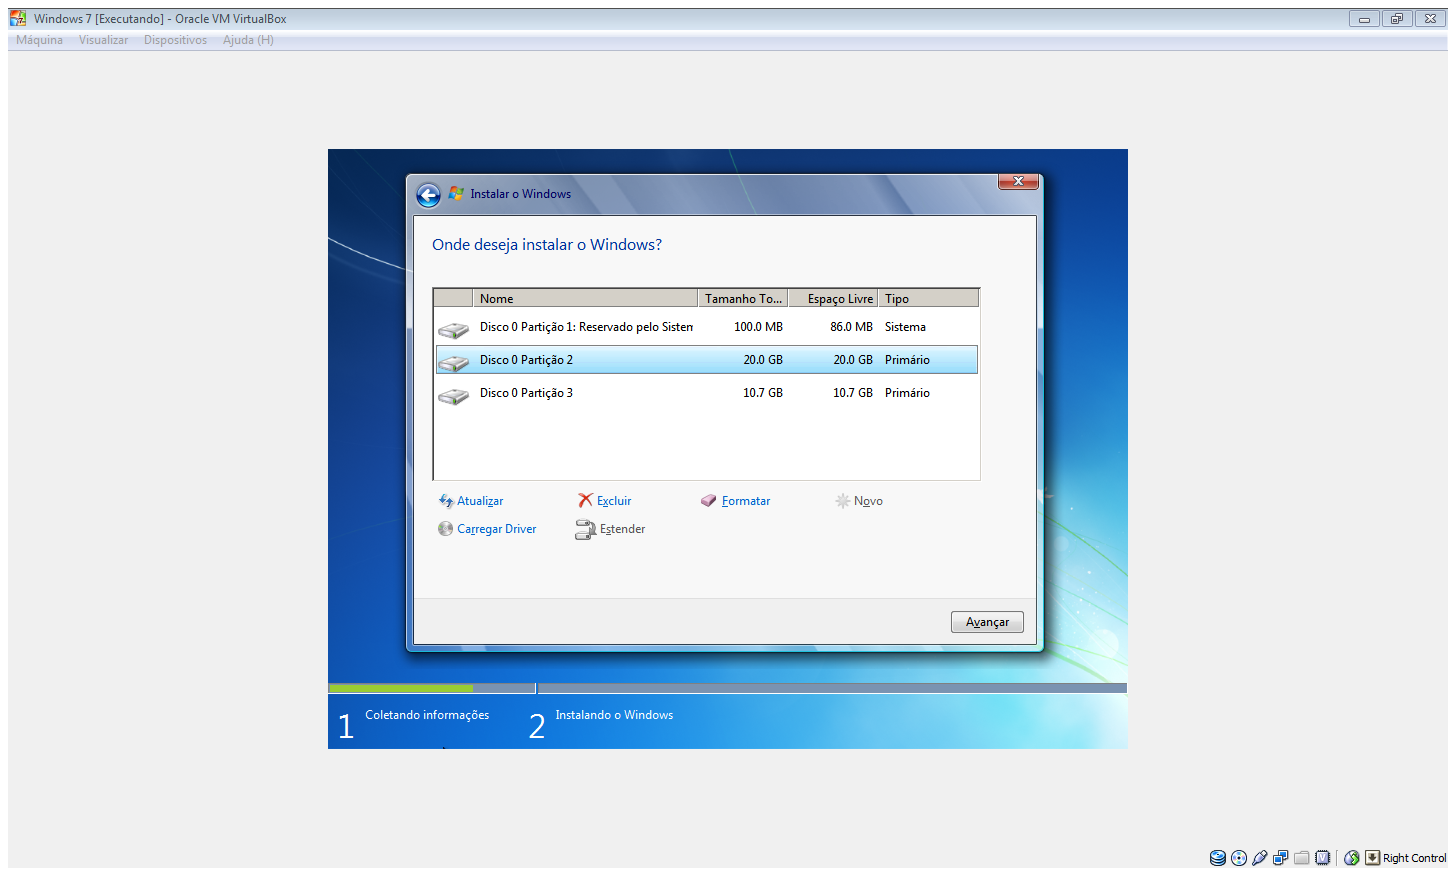Close the Instalar o Windows dialog
Viewport: 1456px width, 876px height.
1018,181
